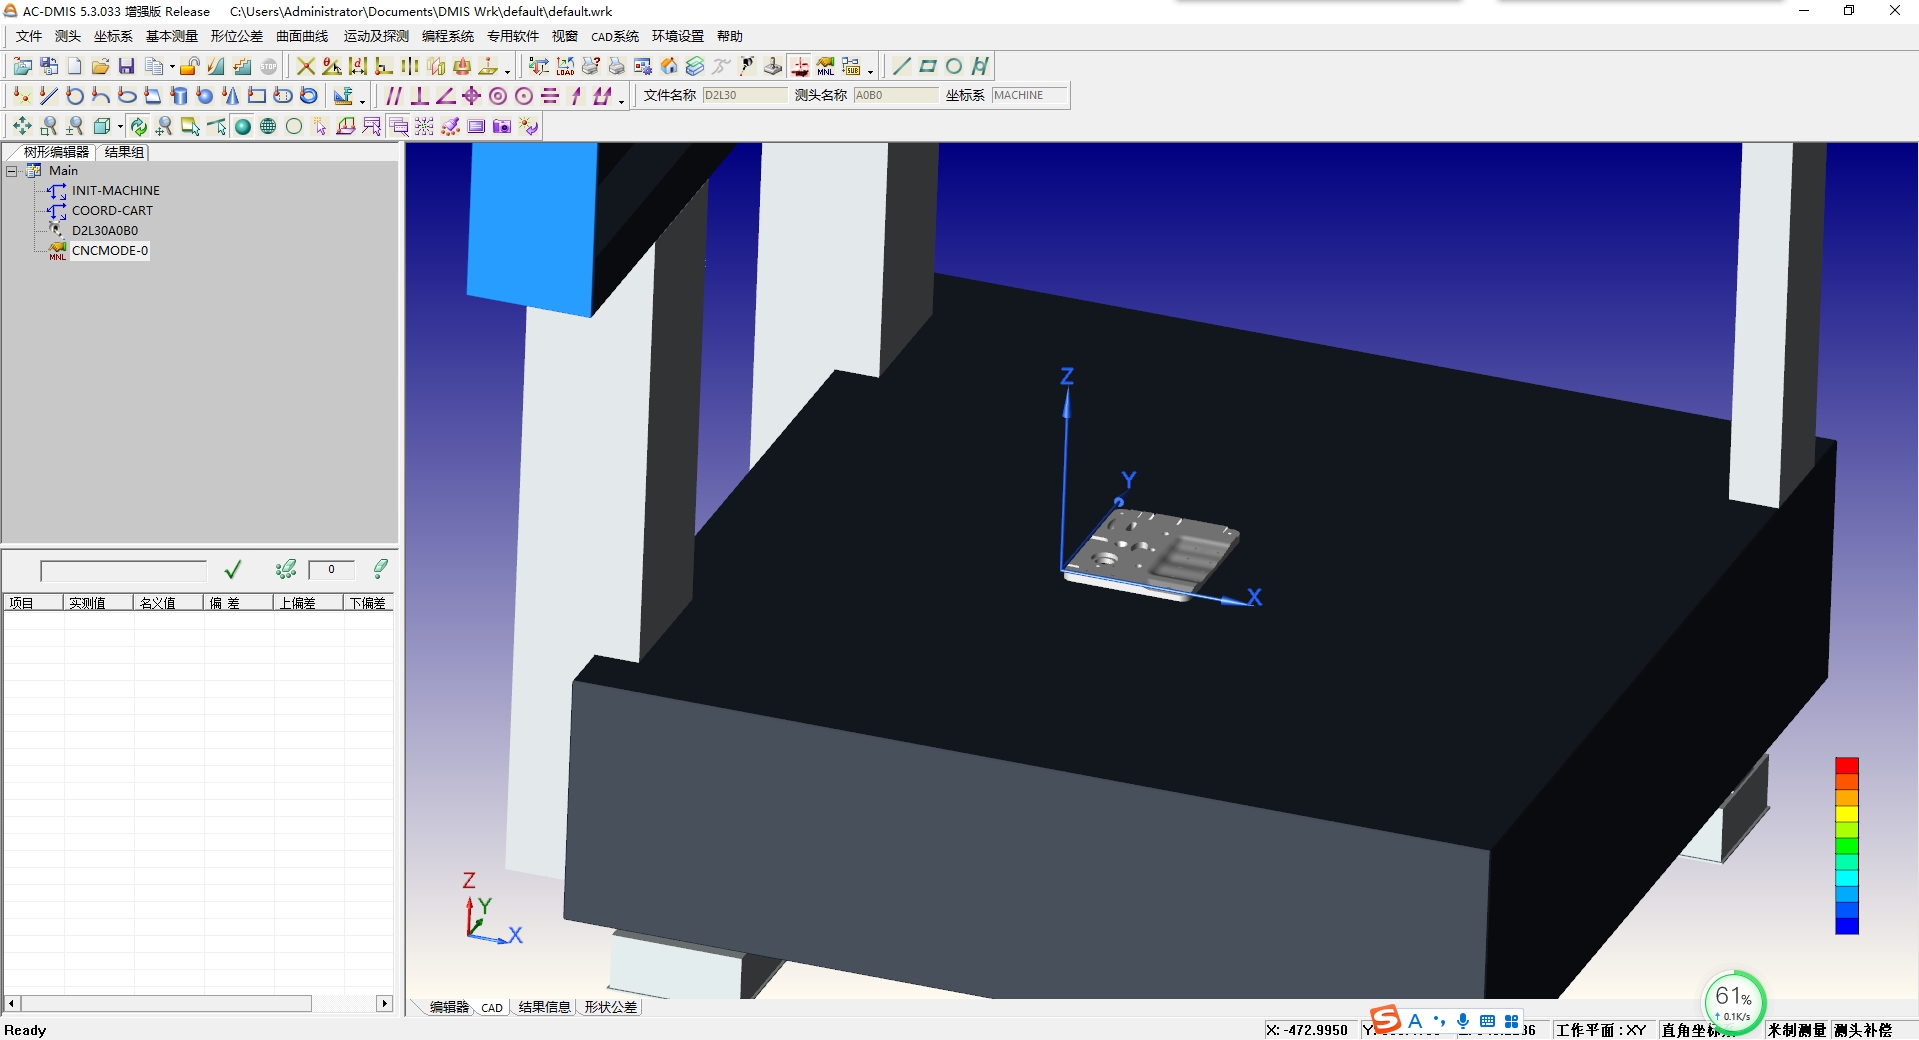Toggle the green rotate view mode
The image size is (1919, 1040).
pyautogui.click(x=138, y=126)
